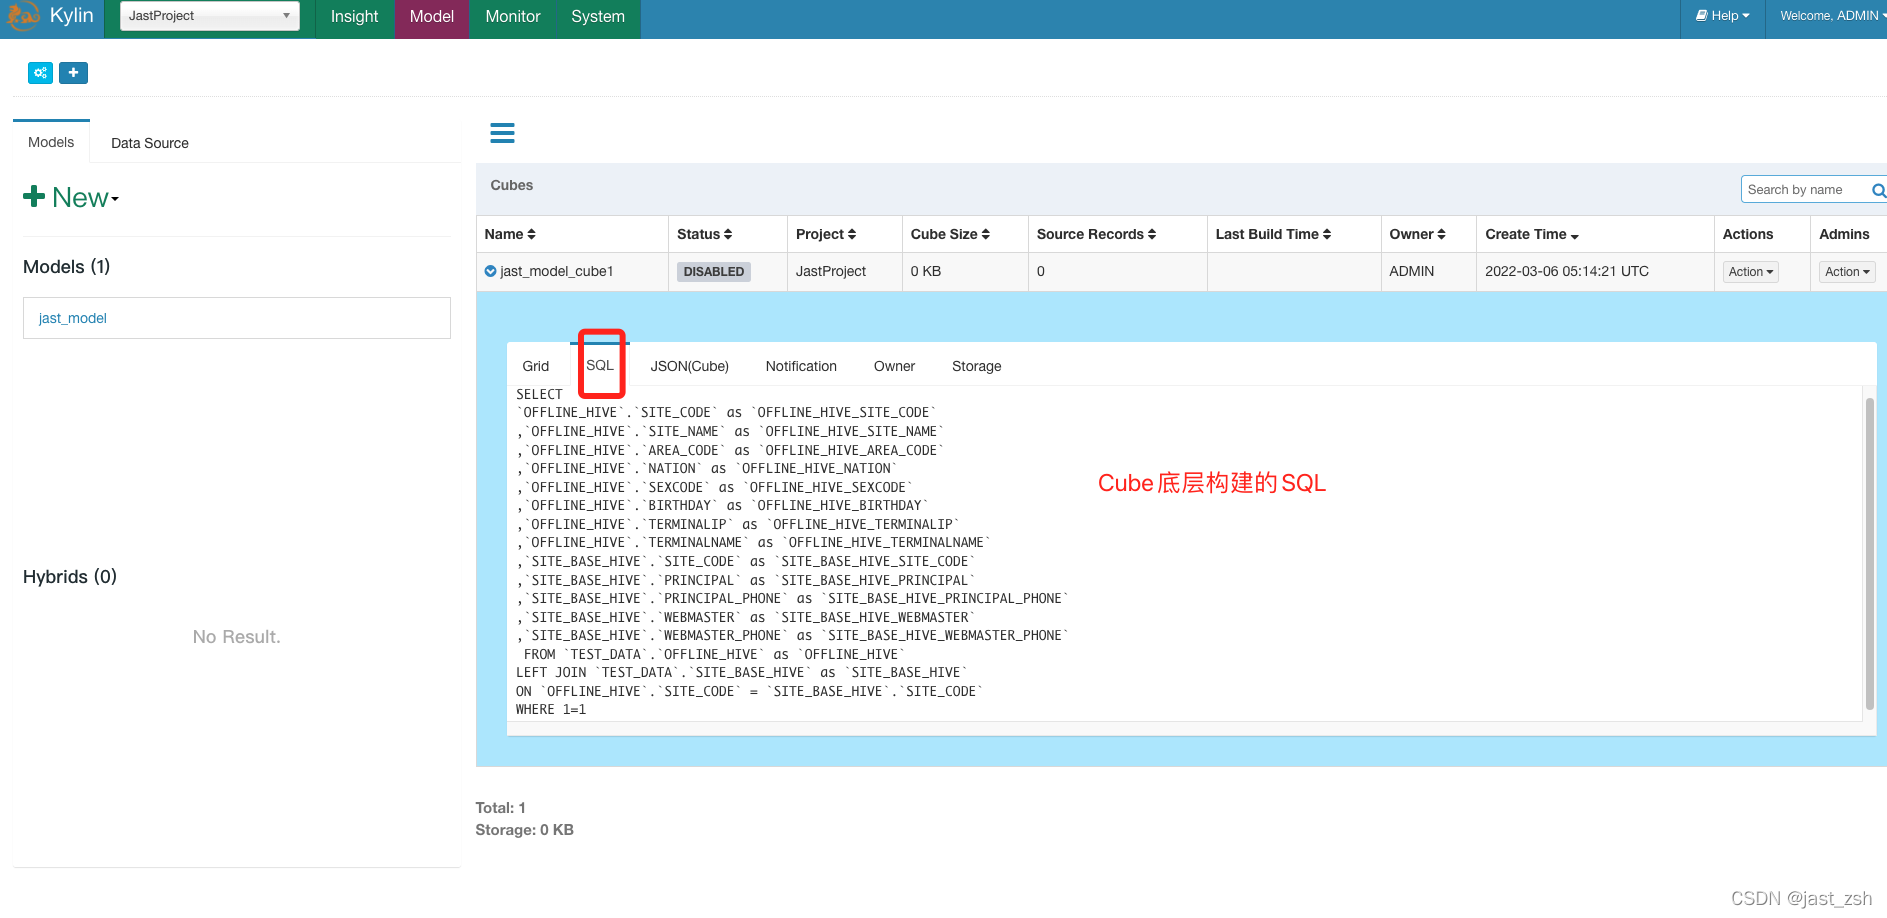Open project management gears icon
The height and width of the screenshot is (918, 1887).
40,73
